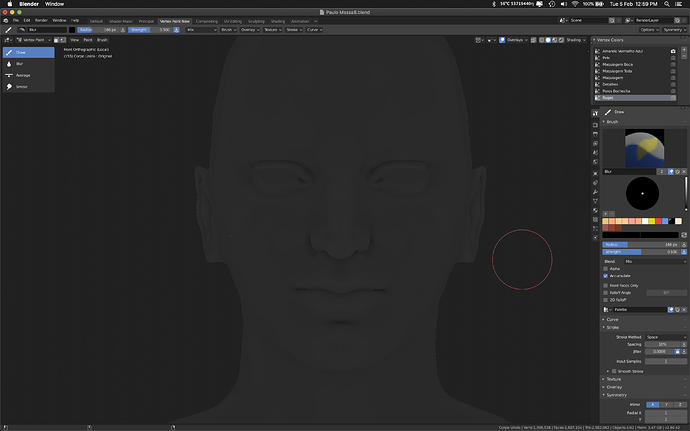Toggle radius pressure sensitivity in header
The image size is (690, 431).
[123, 30]
